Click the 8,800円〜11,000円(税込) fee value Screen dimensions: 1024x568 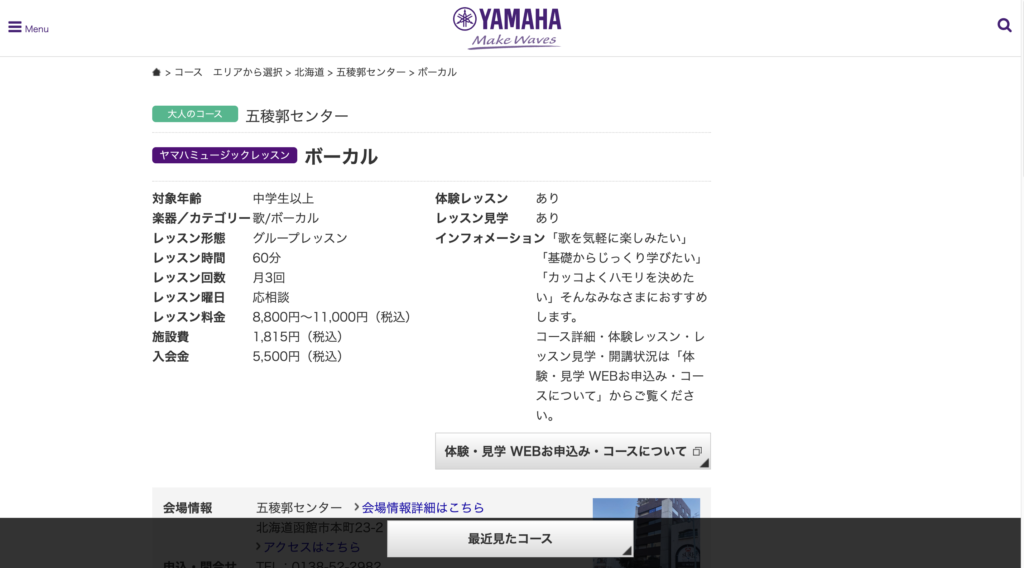pos(331,317)
